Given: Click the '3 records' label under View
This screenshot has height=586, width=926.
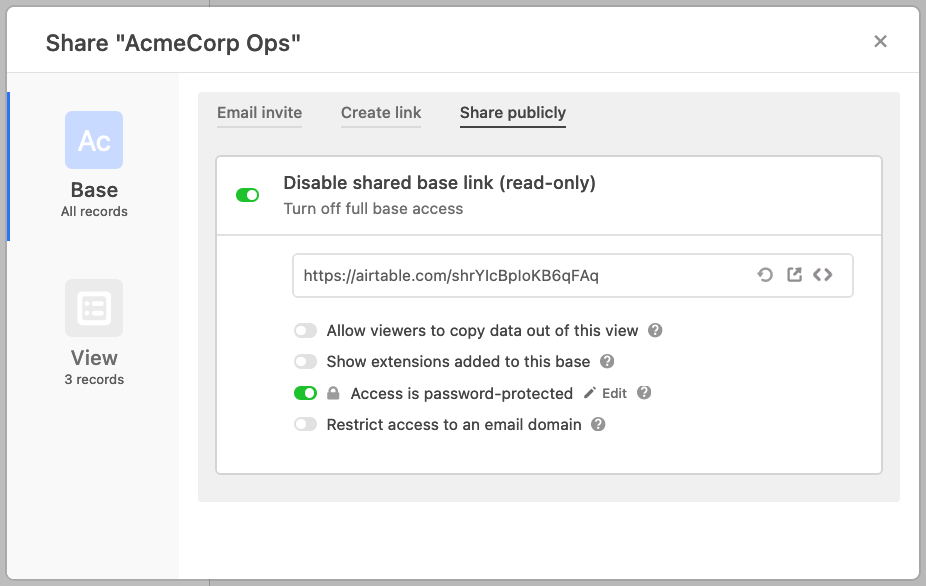Looking at the screenshot, I should 94,379.
